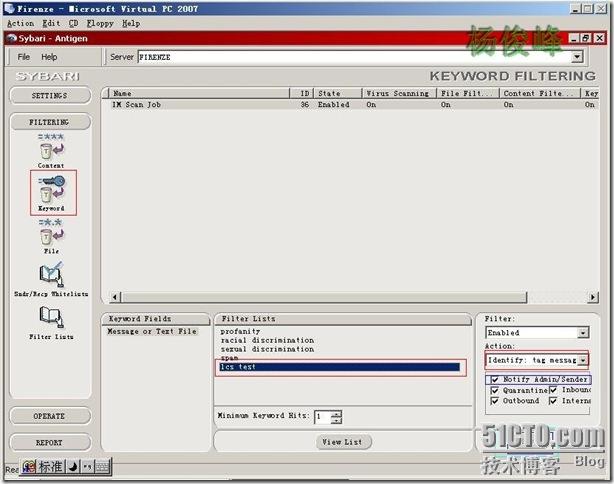Viewport: 614px width, 484px height.
Task: Click the Sybari Antigen title icon
Action: [x=12, y=38]
